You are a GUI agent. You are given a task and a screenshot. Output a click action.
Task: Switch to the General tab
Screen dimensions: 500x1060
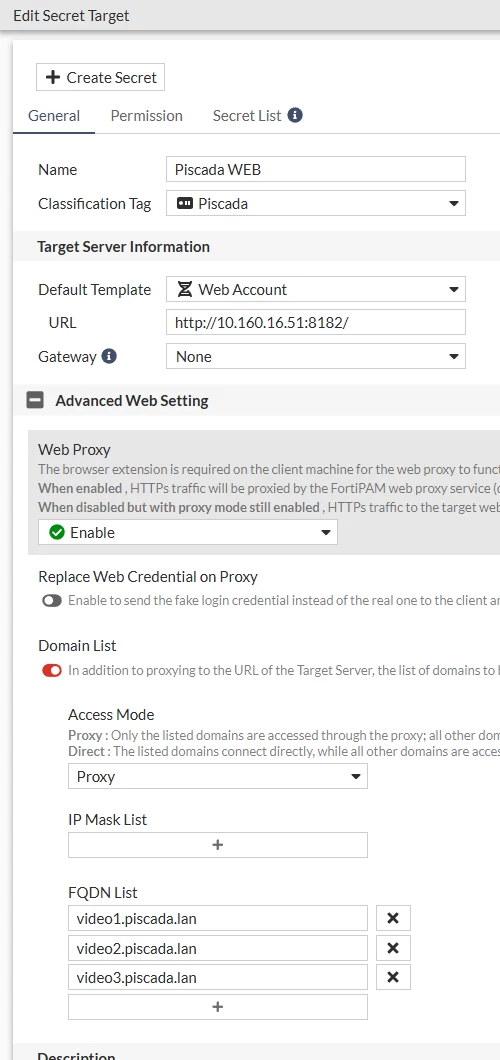point(54,116)
